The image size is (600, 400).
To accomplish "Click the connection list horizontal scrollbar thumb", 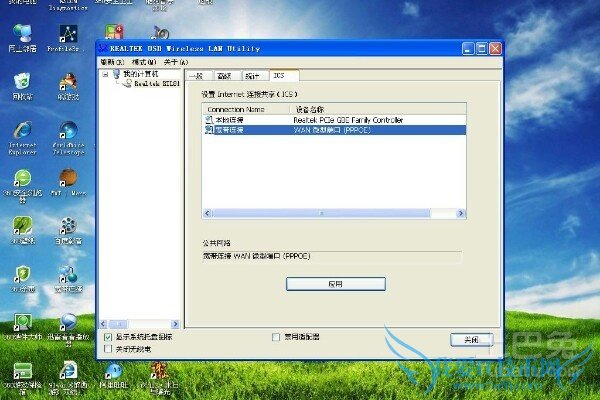I will click(321, 213).
